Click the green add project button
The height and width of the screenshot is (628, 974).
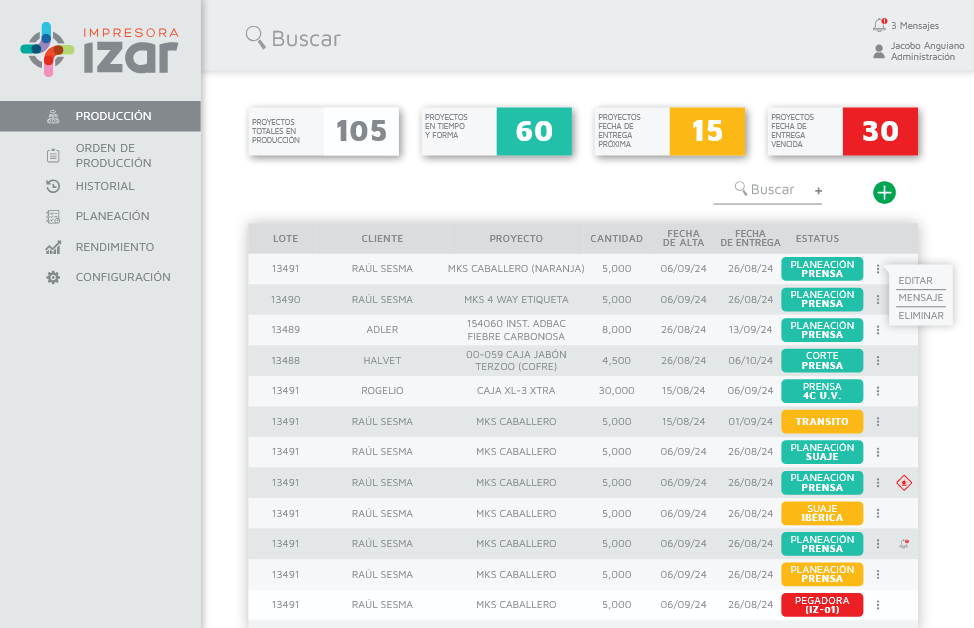pyautogui.click(x=884, y=192)
